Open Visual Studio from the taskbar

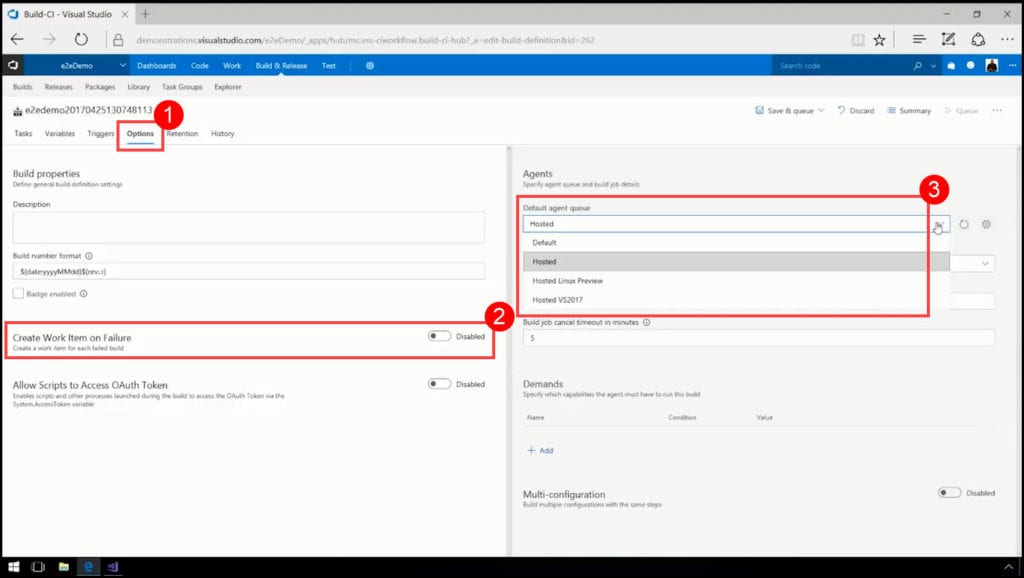[x=112, y=567]
